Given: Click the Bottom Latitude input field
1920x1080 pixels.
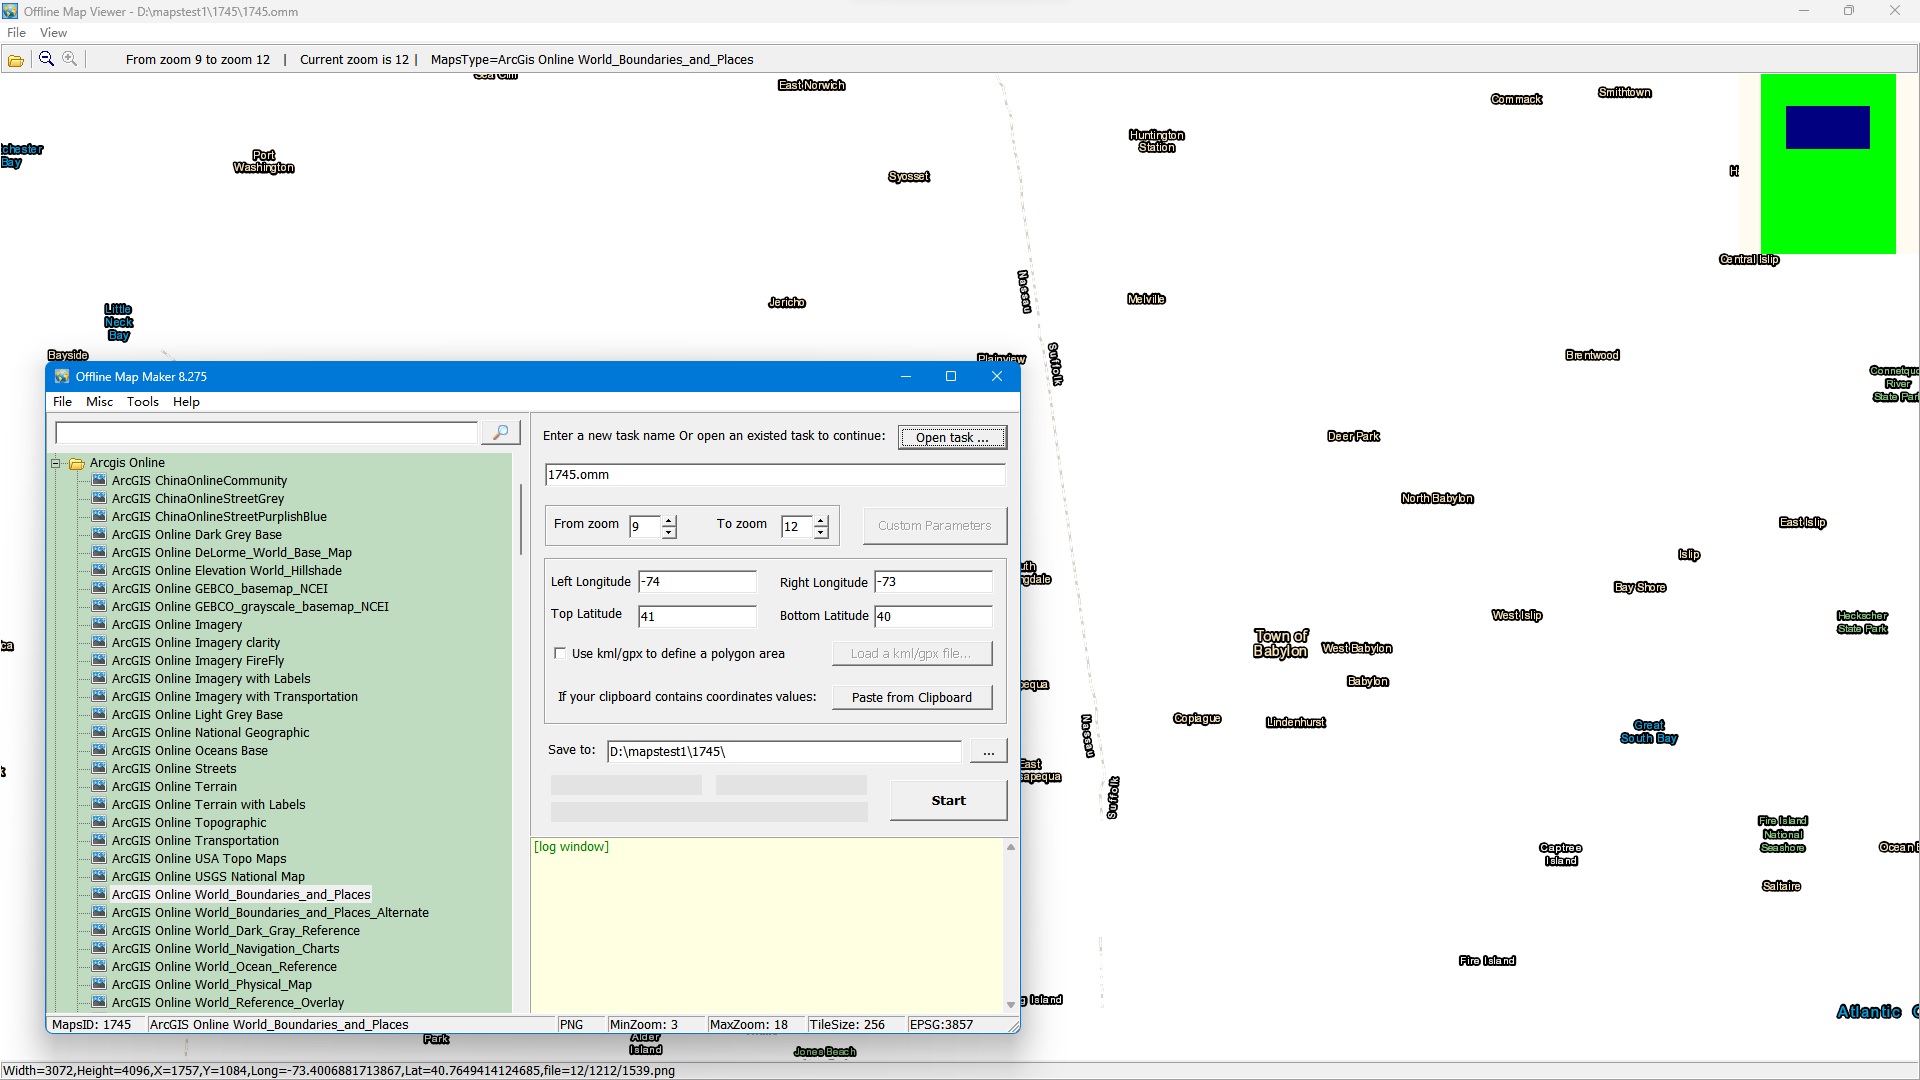Looking at the screenshot, I should pyautogui.click(x=933, y=616).
